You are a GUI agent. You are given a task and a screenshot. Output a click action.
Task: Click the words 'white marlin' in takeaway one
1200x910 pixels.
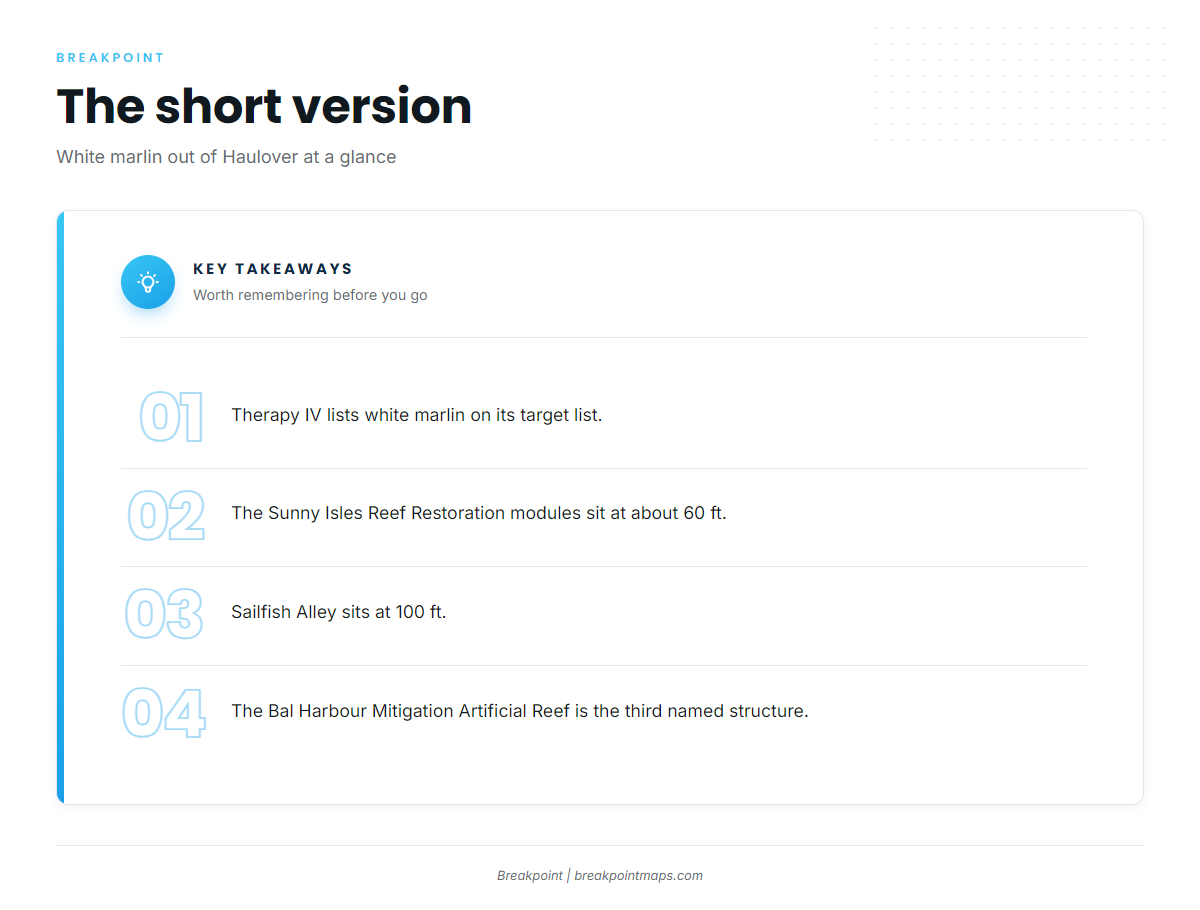pyautogui.click(x=415, y=415)
